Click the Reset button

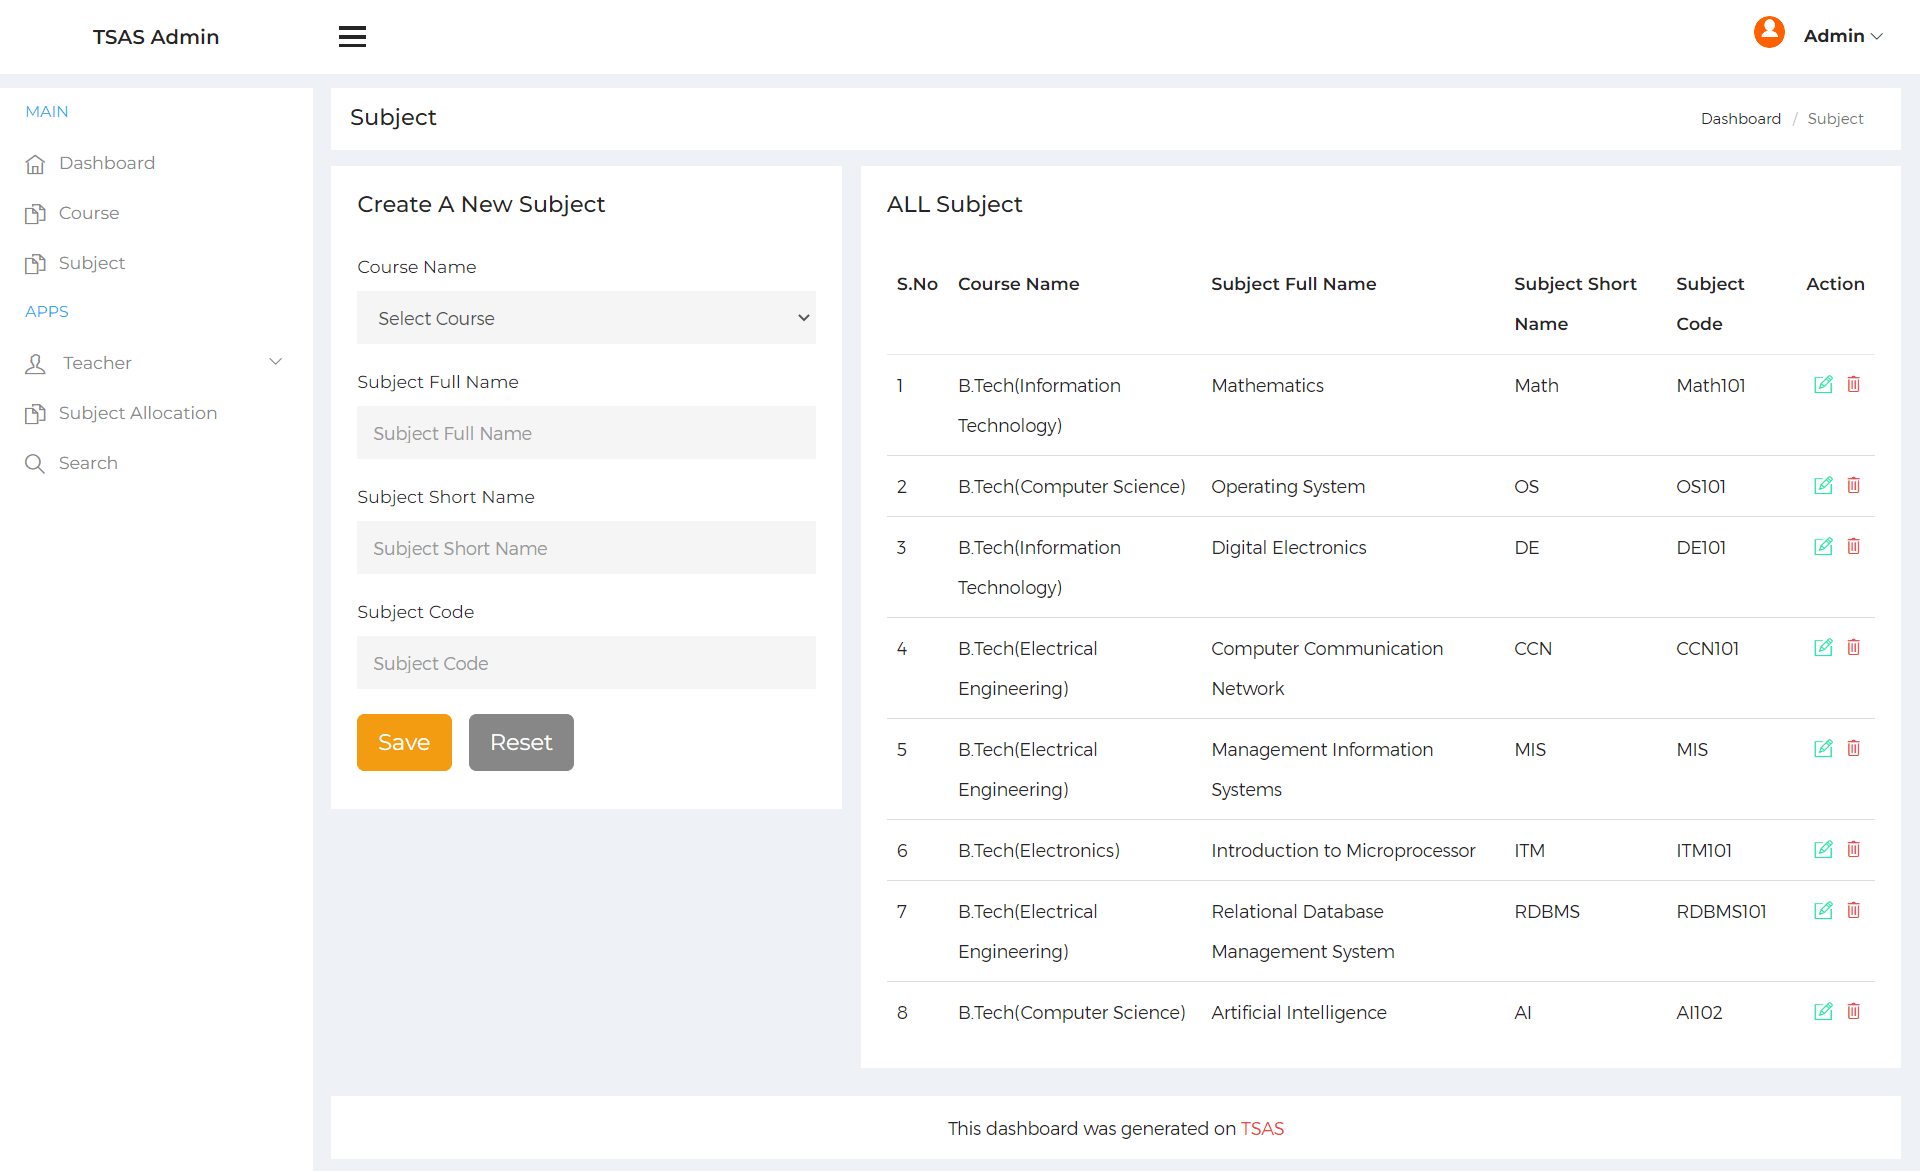click(520, 742)
